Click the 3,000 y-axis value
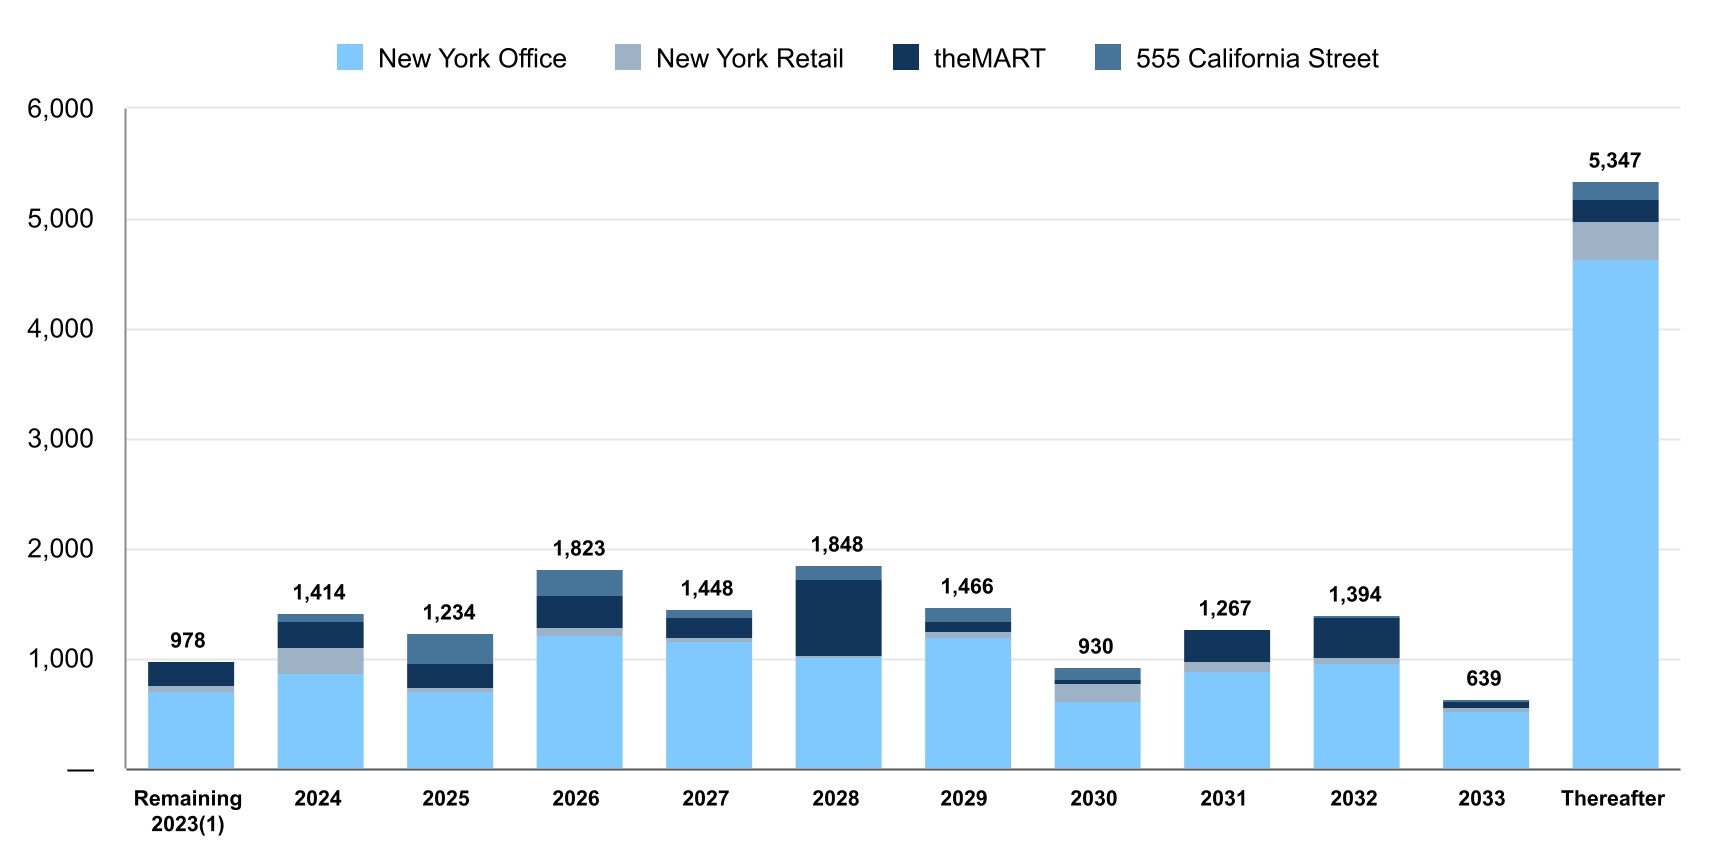 [x=60, y=439]
